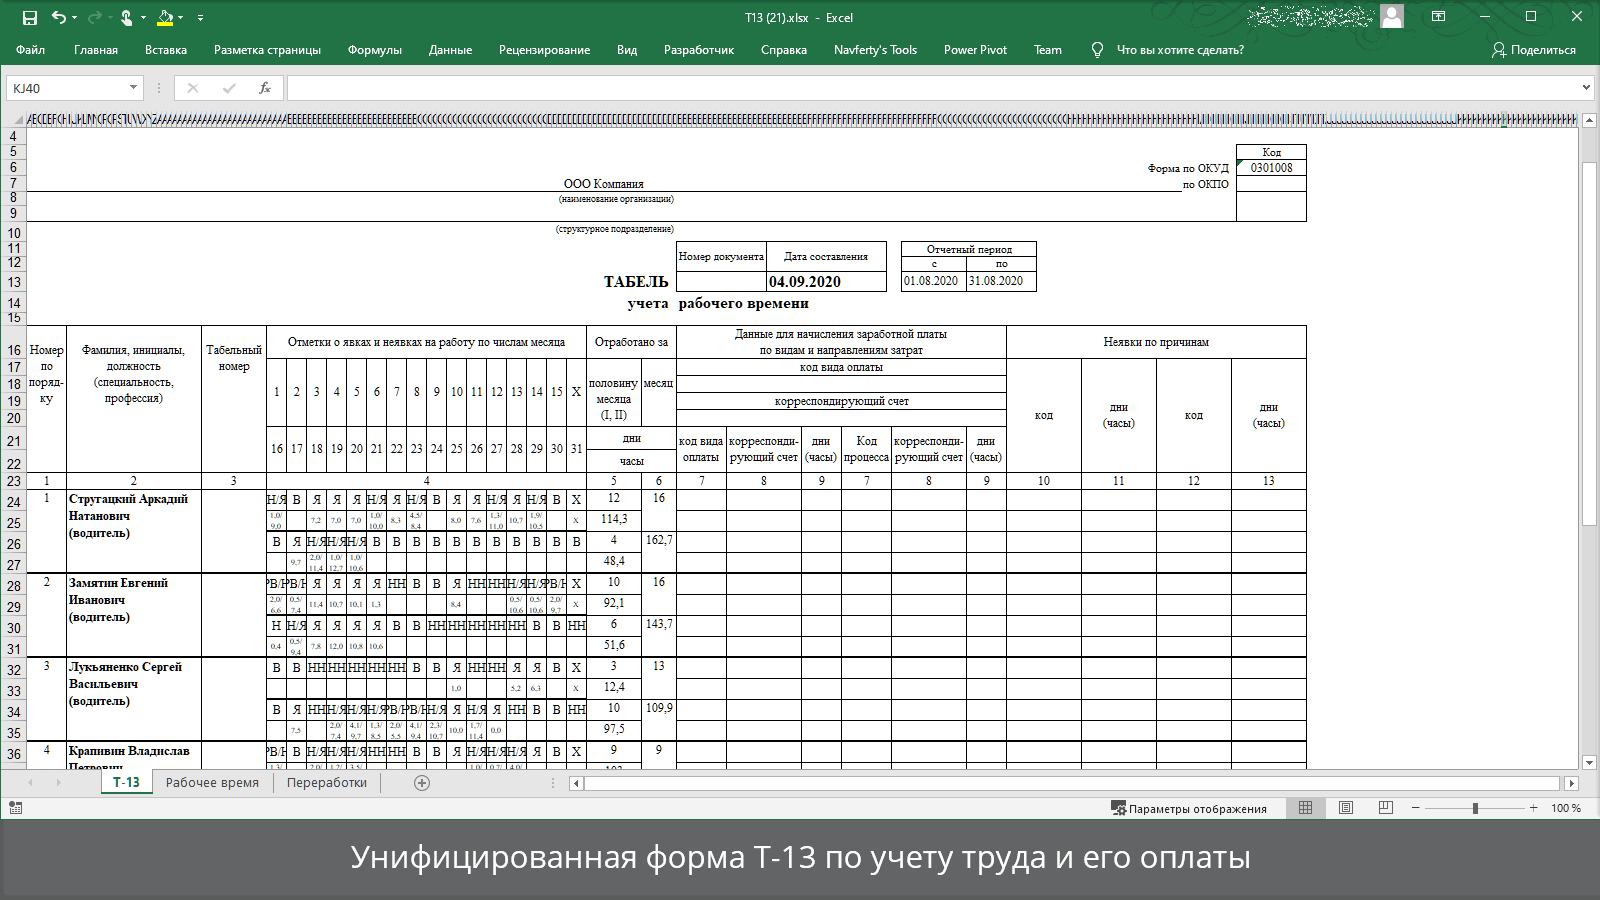Open the Разметка страницы tab
Image resolution: width=1600 pixels, height=900 pixels.
pyautogui.click(x=267, y=50)
